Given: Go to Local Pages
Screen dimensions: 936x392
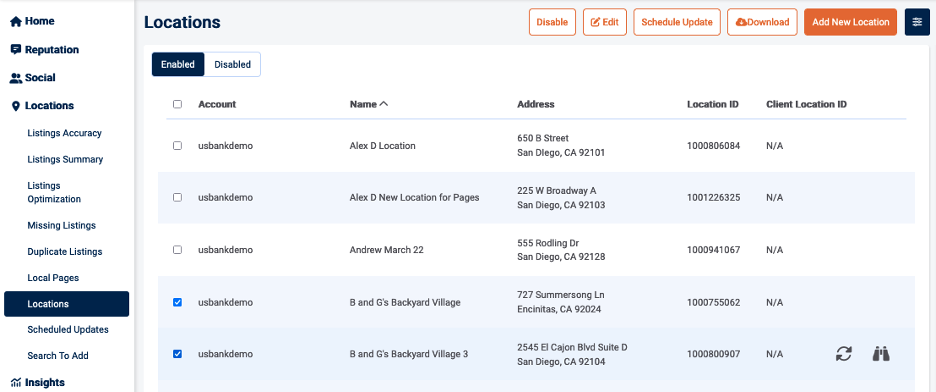Looking at the screenshot, I should tap(53, 278).
